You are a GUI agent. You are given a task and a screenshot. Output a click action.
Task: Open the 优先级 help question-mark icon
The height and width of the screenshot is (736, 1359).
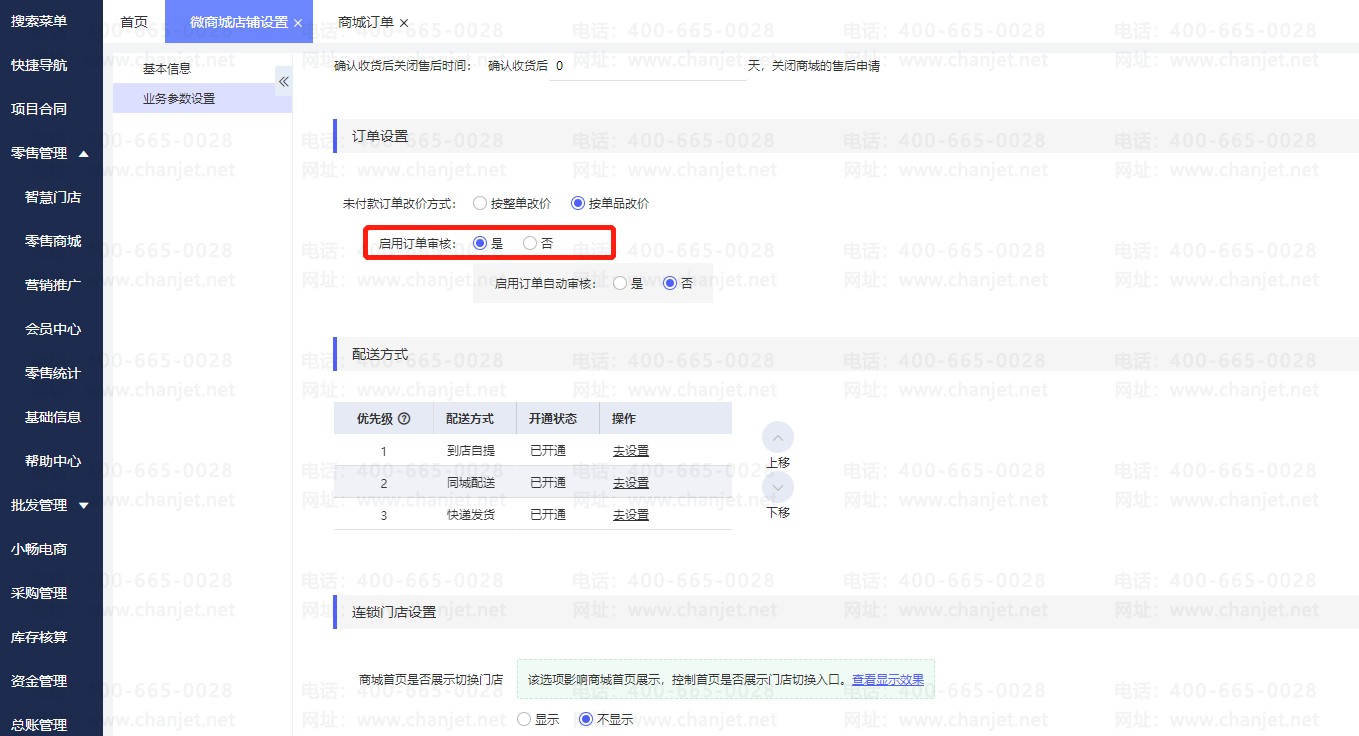(404, 419)
